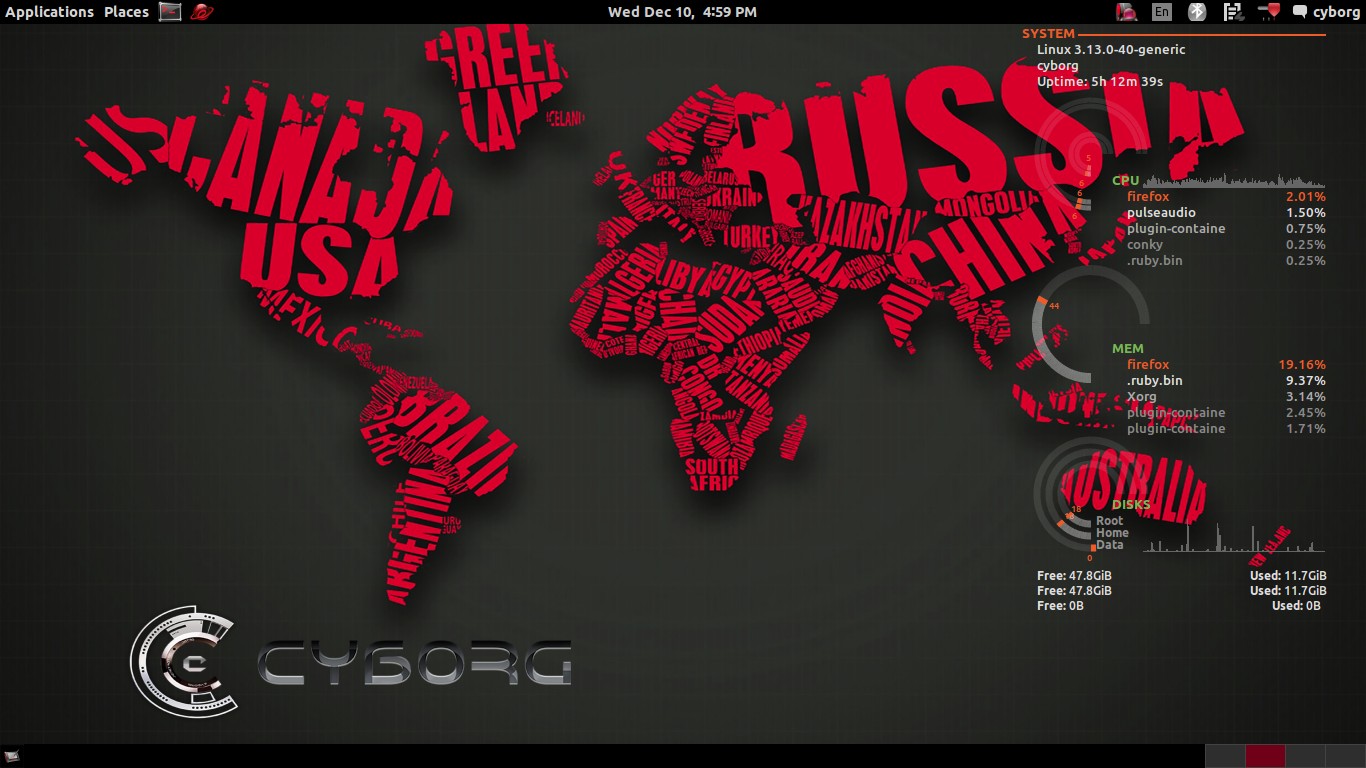Click the SYSTEM header in the monitor
Image resolution: width=1366 pixels, height=768 pixels.
pos(1048,34)
